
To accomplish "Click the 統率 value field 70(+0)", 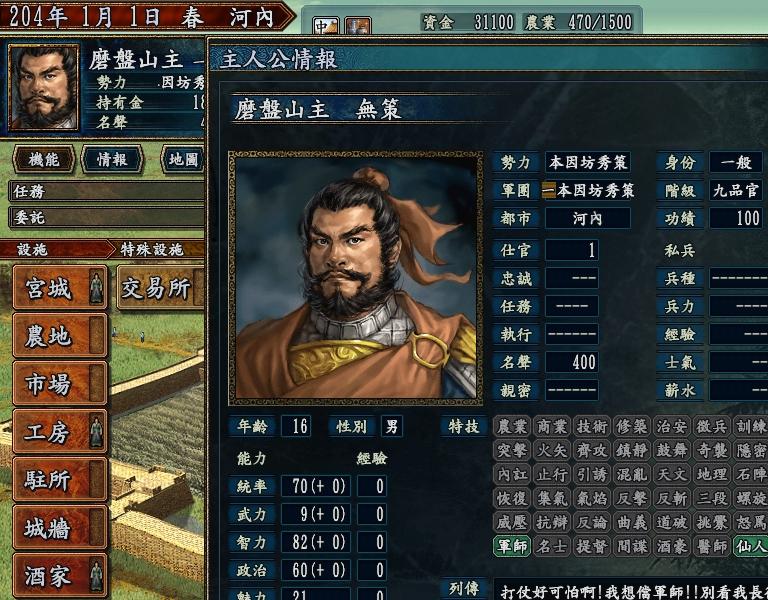I will tap(316, 486).
